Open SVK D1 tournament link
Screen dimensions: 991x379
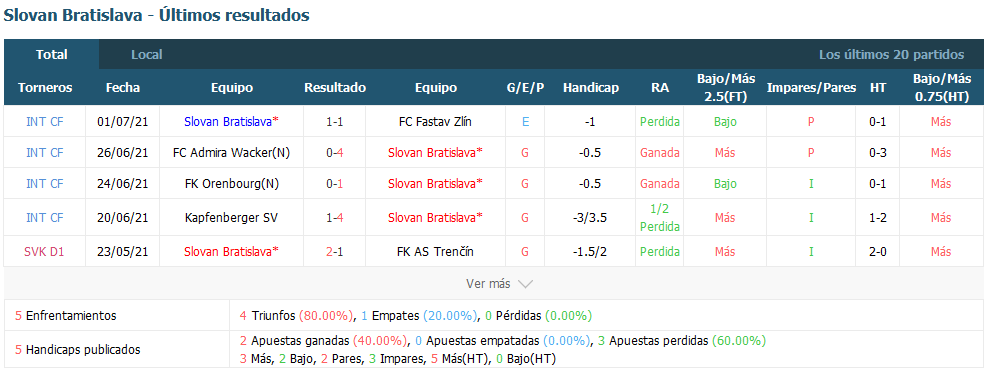44,251
